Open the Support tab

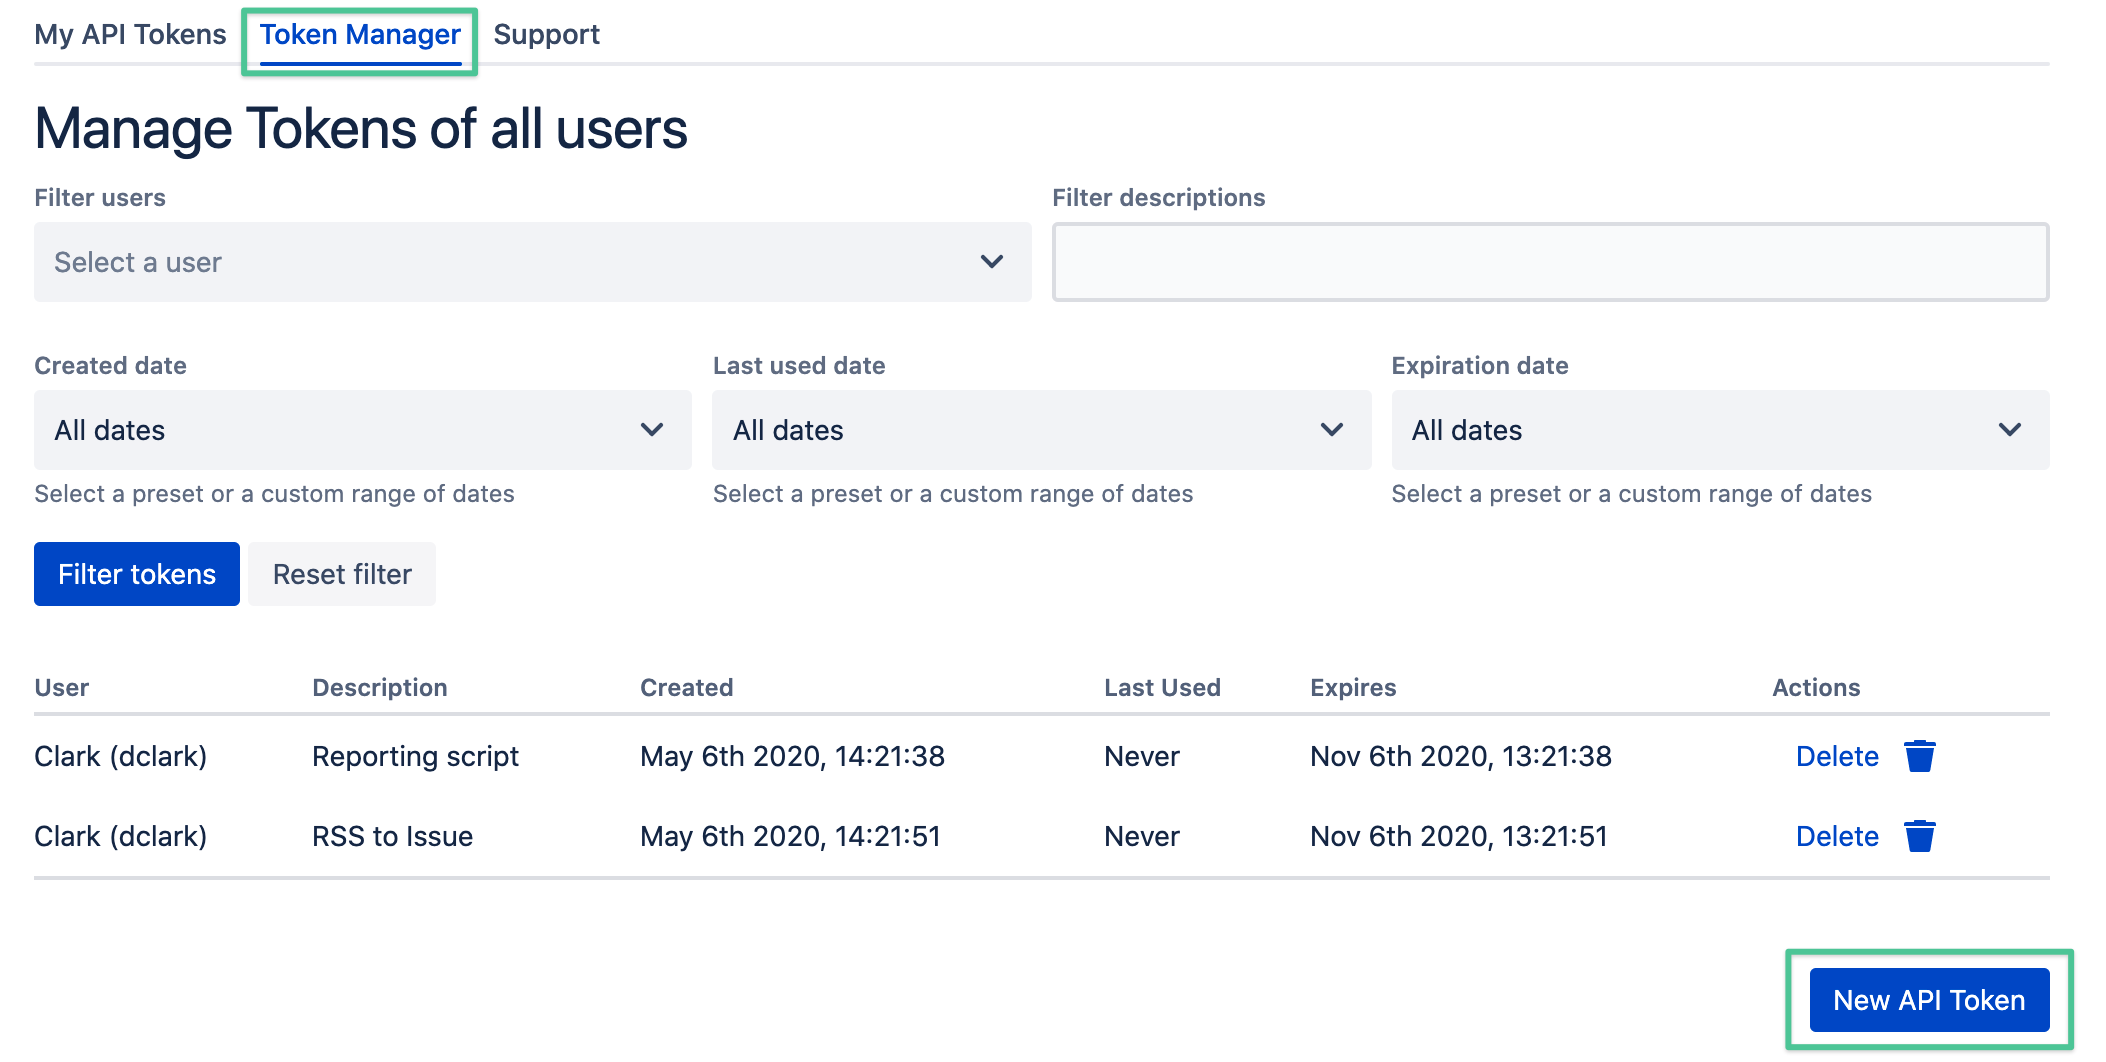[546, 35]
